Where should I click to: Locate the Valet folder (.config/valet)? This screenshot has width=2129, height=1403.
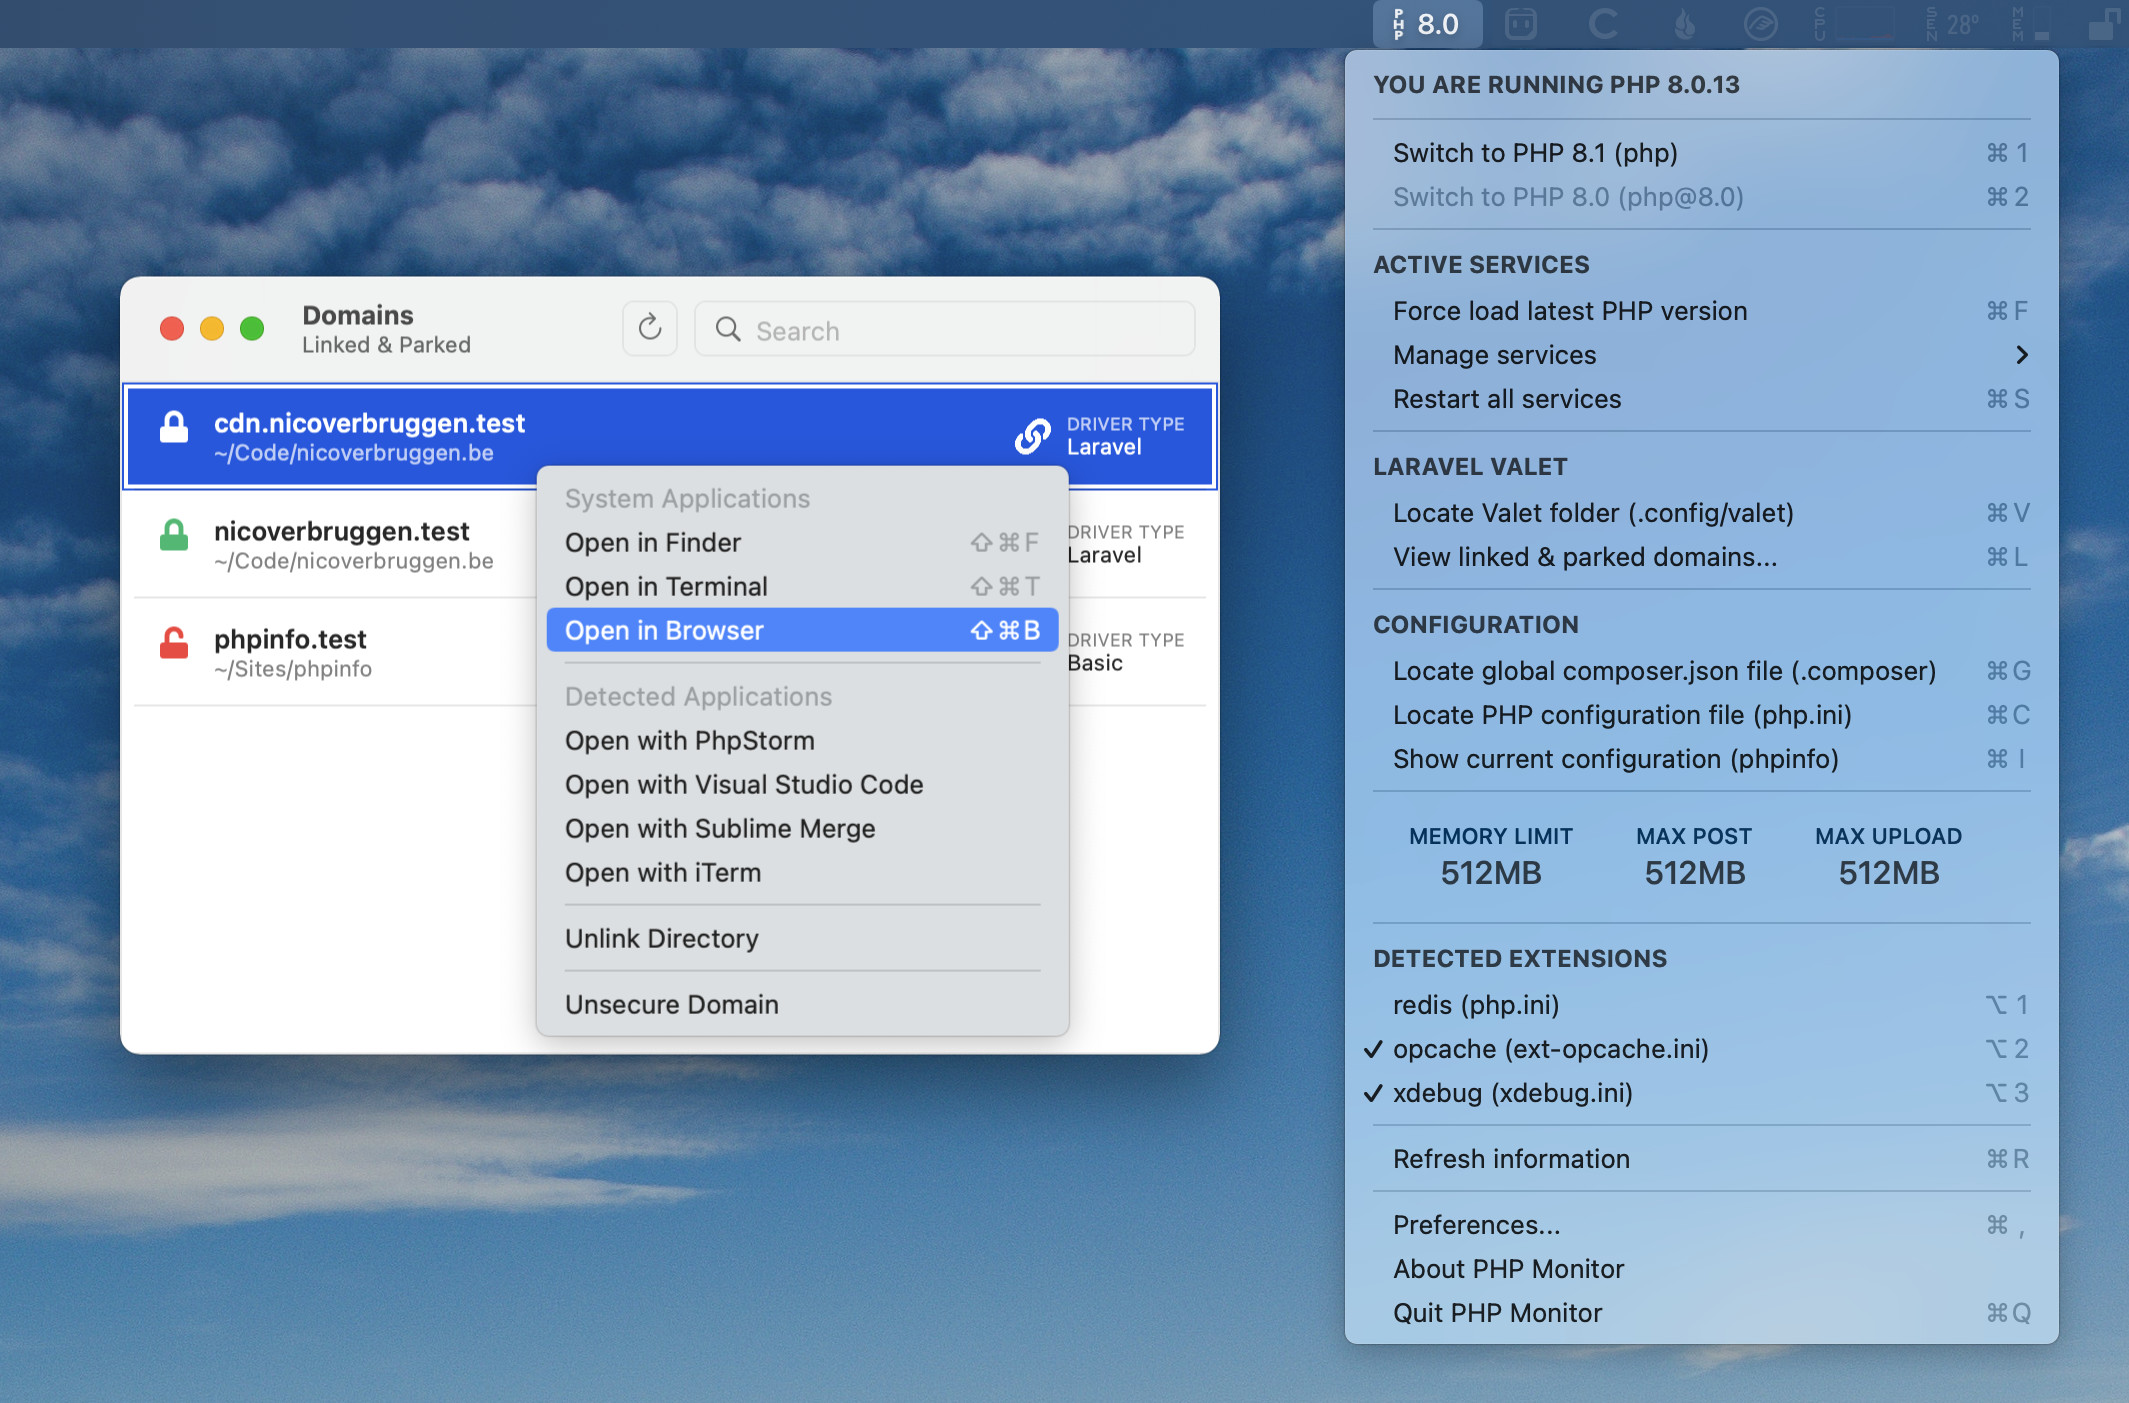coord(1701,513)
